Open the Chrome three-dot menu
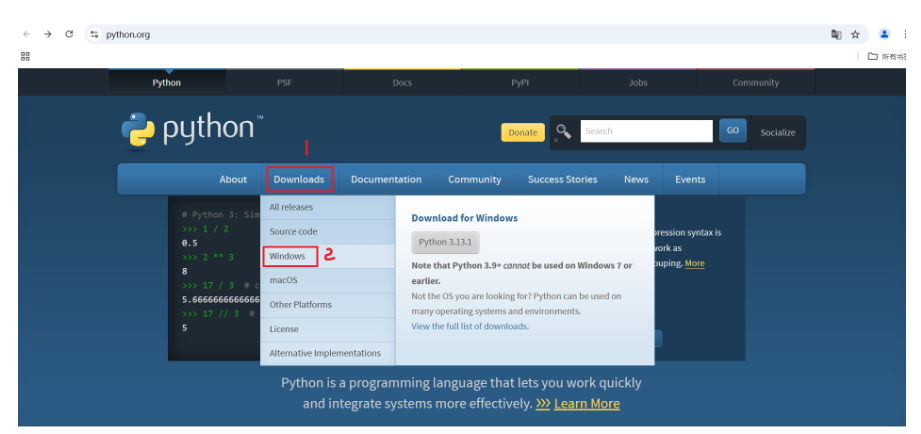 (x=905, y=34)
